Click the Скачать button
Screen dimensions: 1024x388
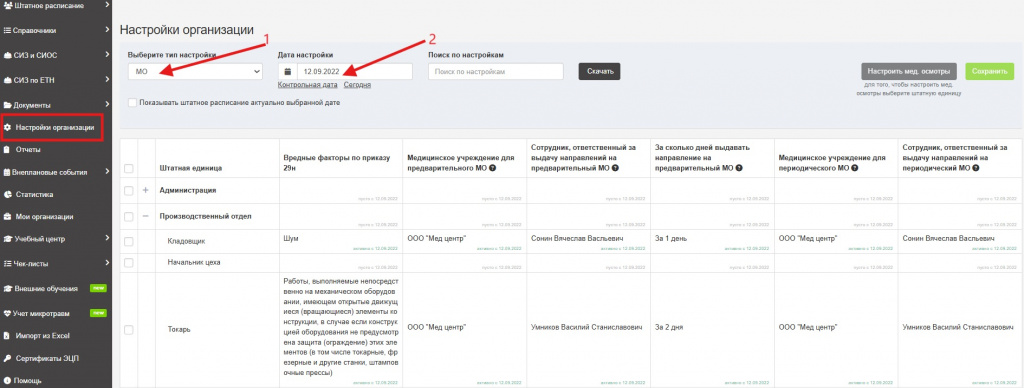pyautogui.click(x=600, y=72)
